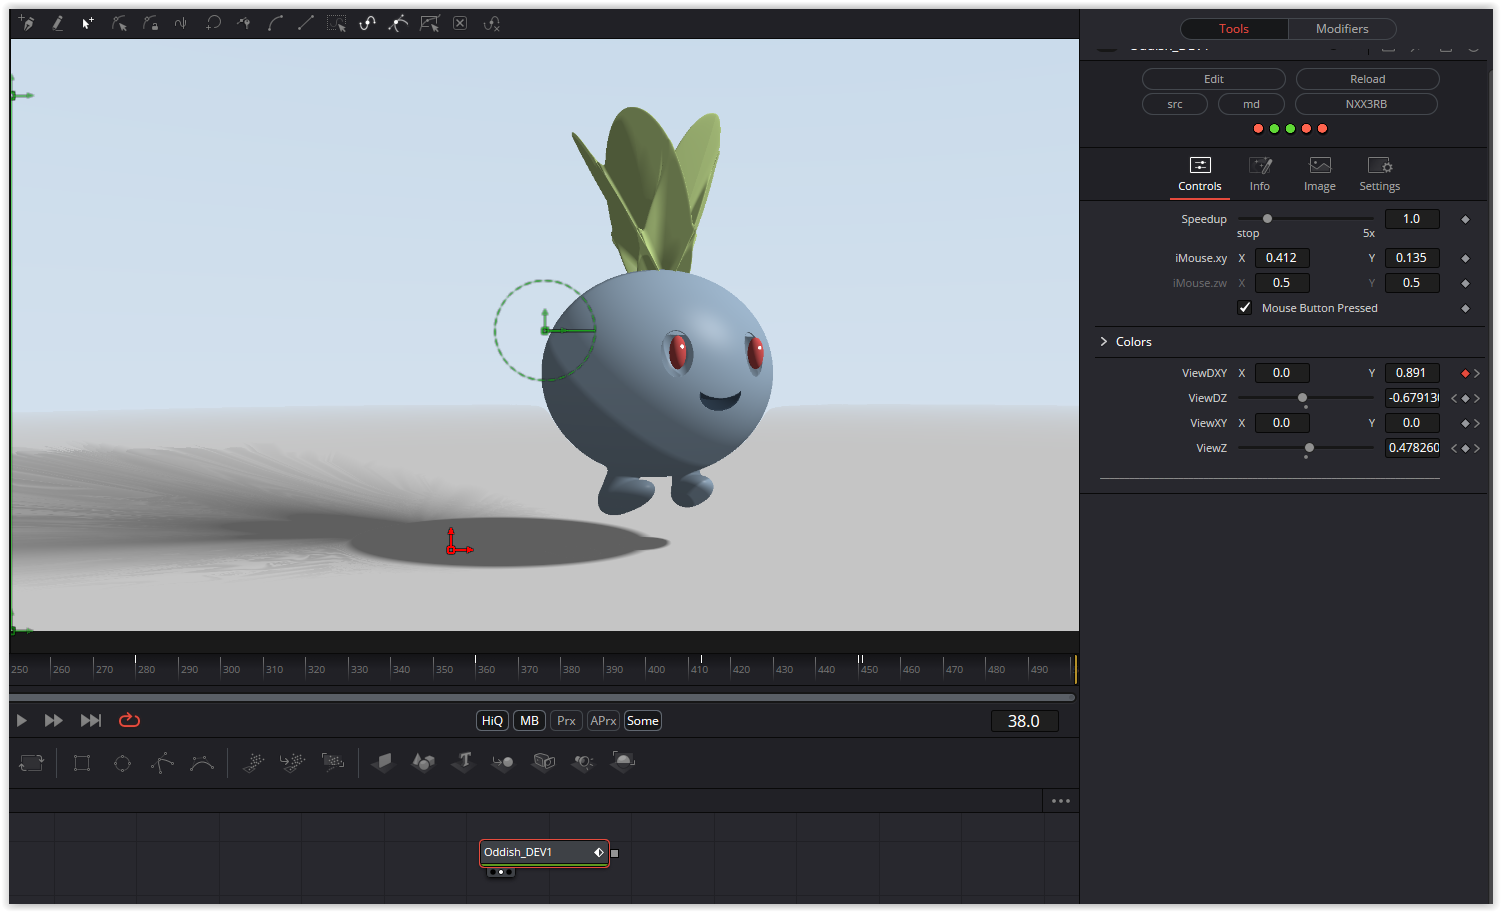The image size is (1501, 912).
Task: Switch to the Tools tab
Action: click(1234, 29)
